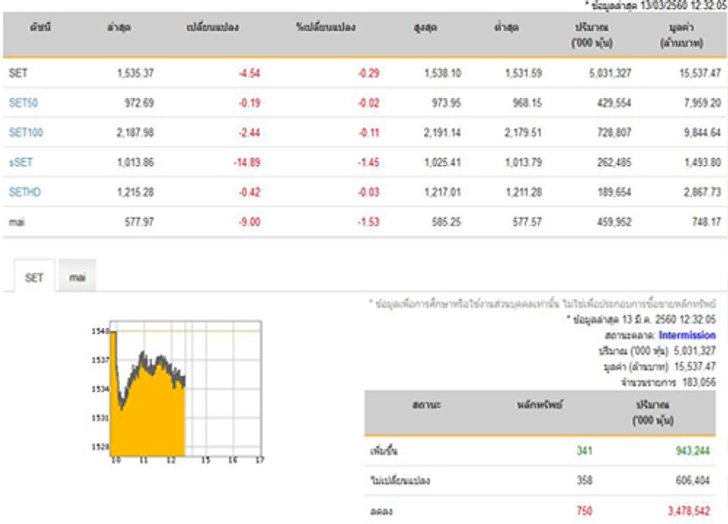Click SET change value -4.54
The height and width of the screenshot is (524, 728).
click(x=249, y=73)
